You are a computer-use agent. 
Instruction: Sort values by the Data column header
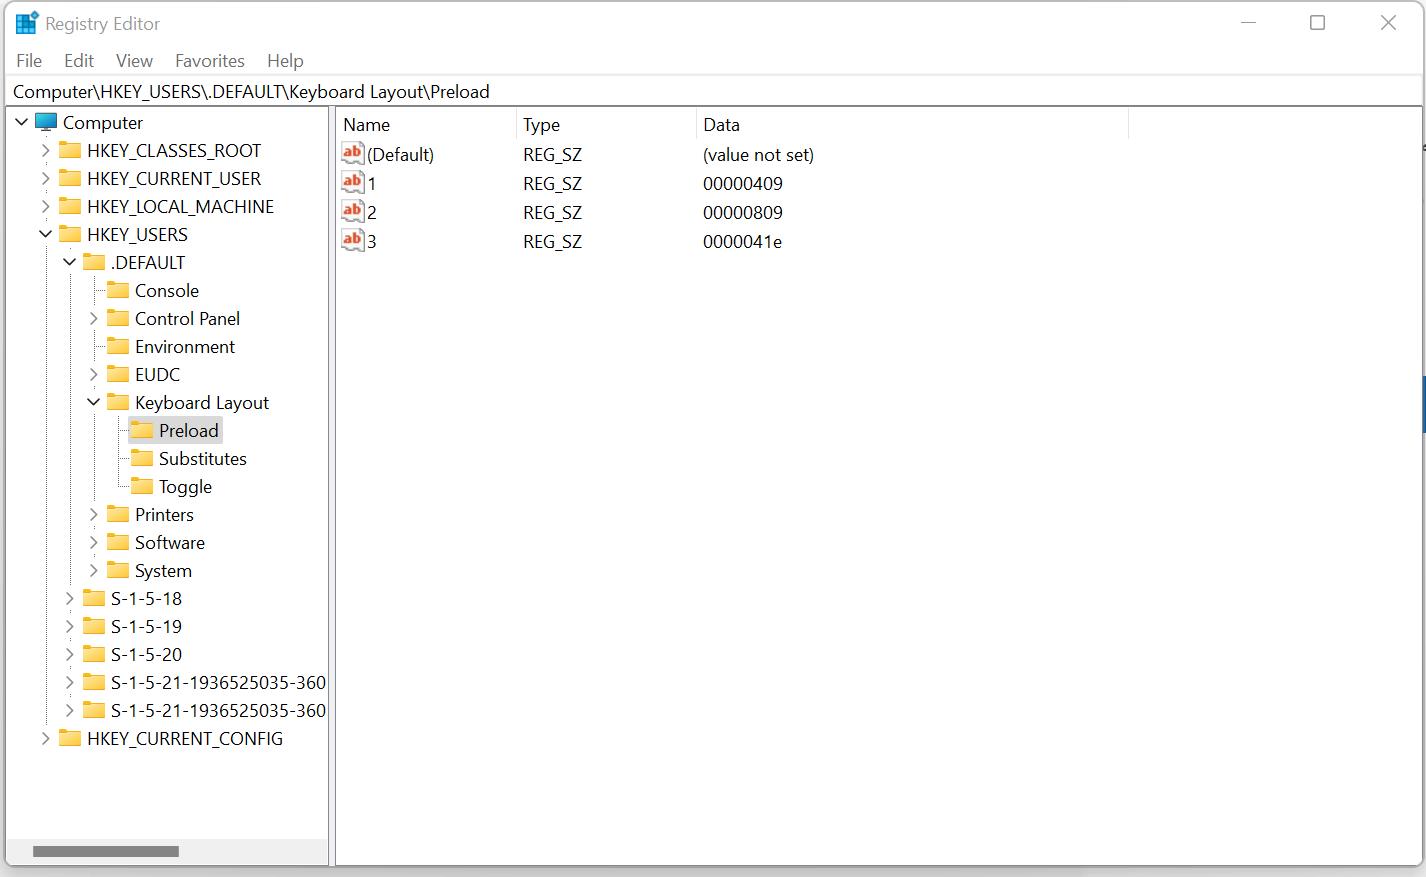[912, 124]
